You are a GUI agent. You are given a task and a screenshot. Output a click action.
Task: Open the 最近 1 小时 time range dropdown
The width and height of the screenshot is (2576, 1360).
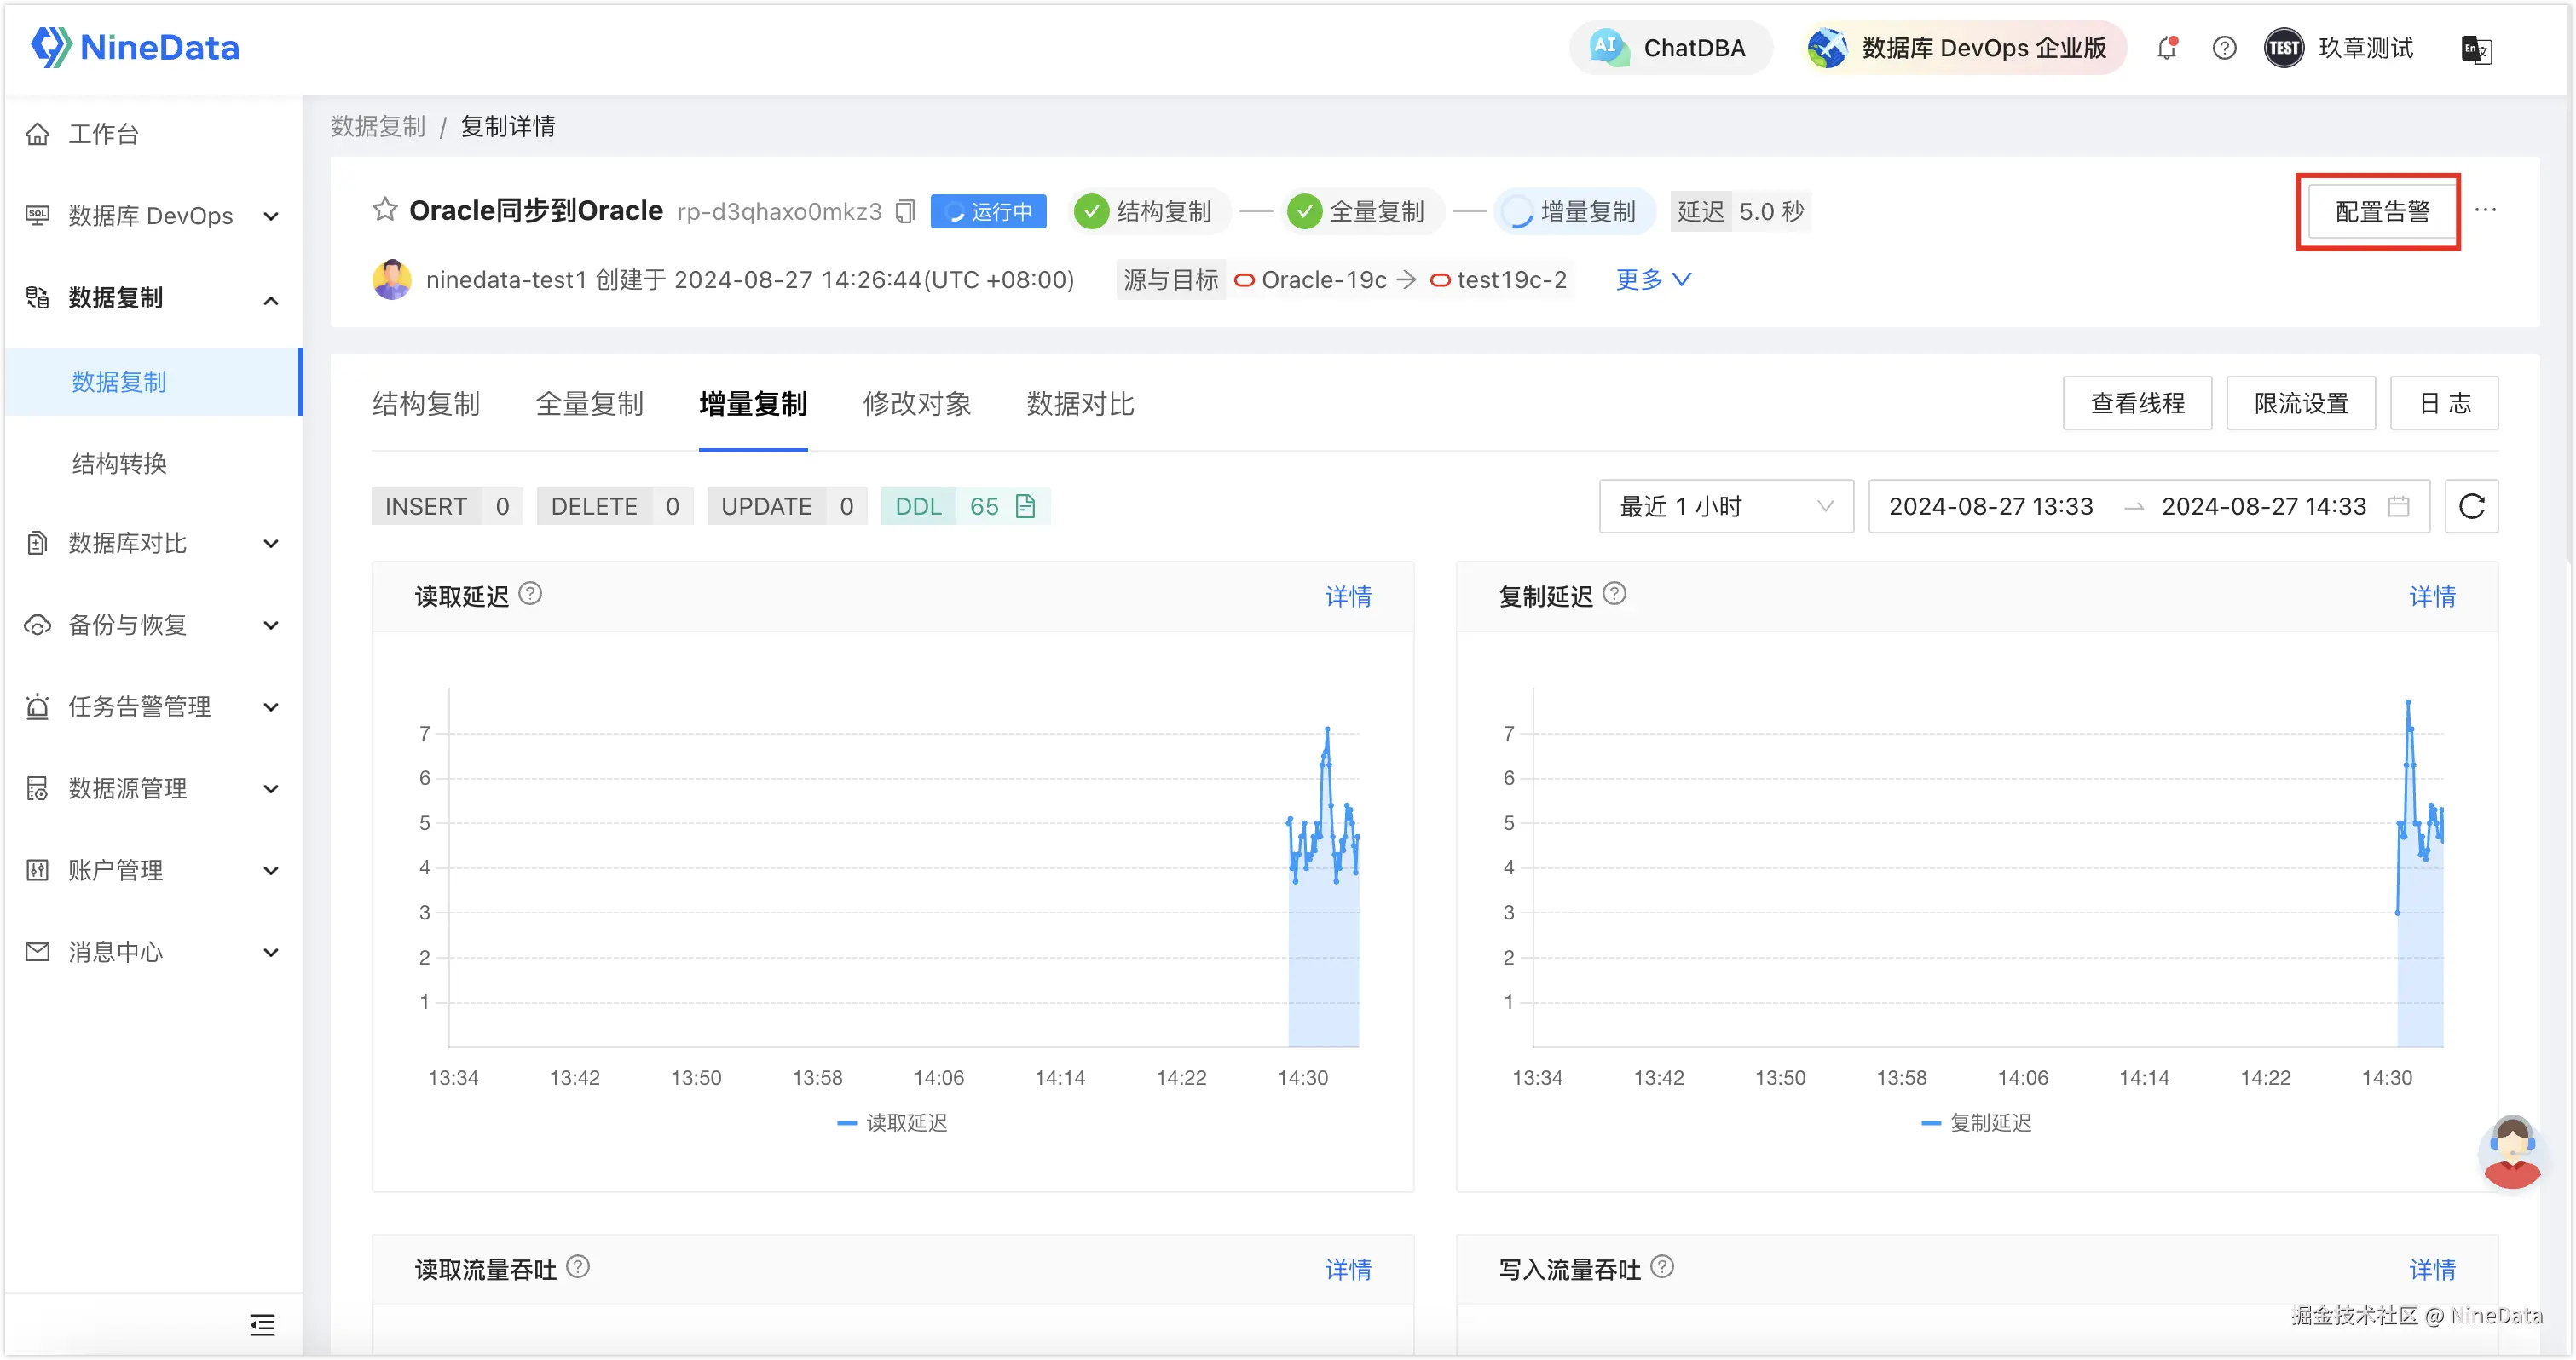click(1726, 507)
